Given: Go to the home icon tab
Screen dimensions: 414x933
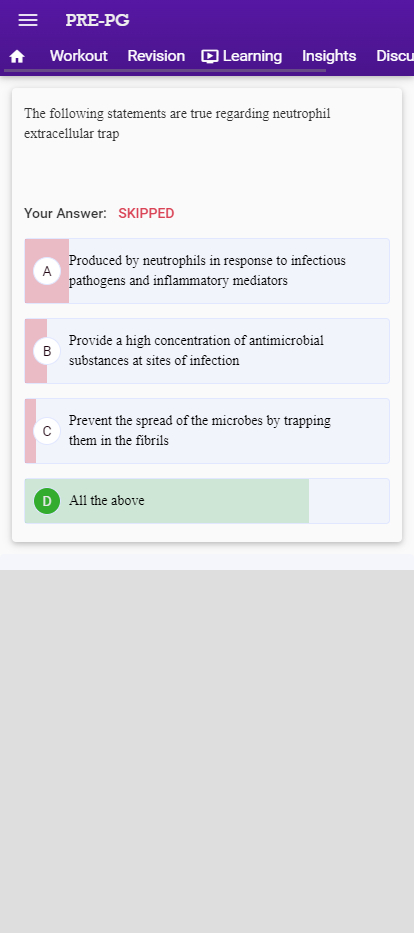Looking at the screenshot, I should (17, 57).
